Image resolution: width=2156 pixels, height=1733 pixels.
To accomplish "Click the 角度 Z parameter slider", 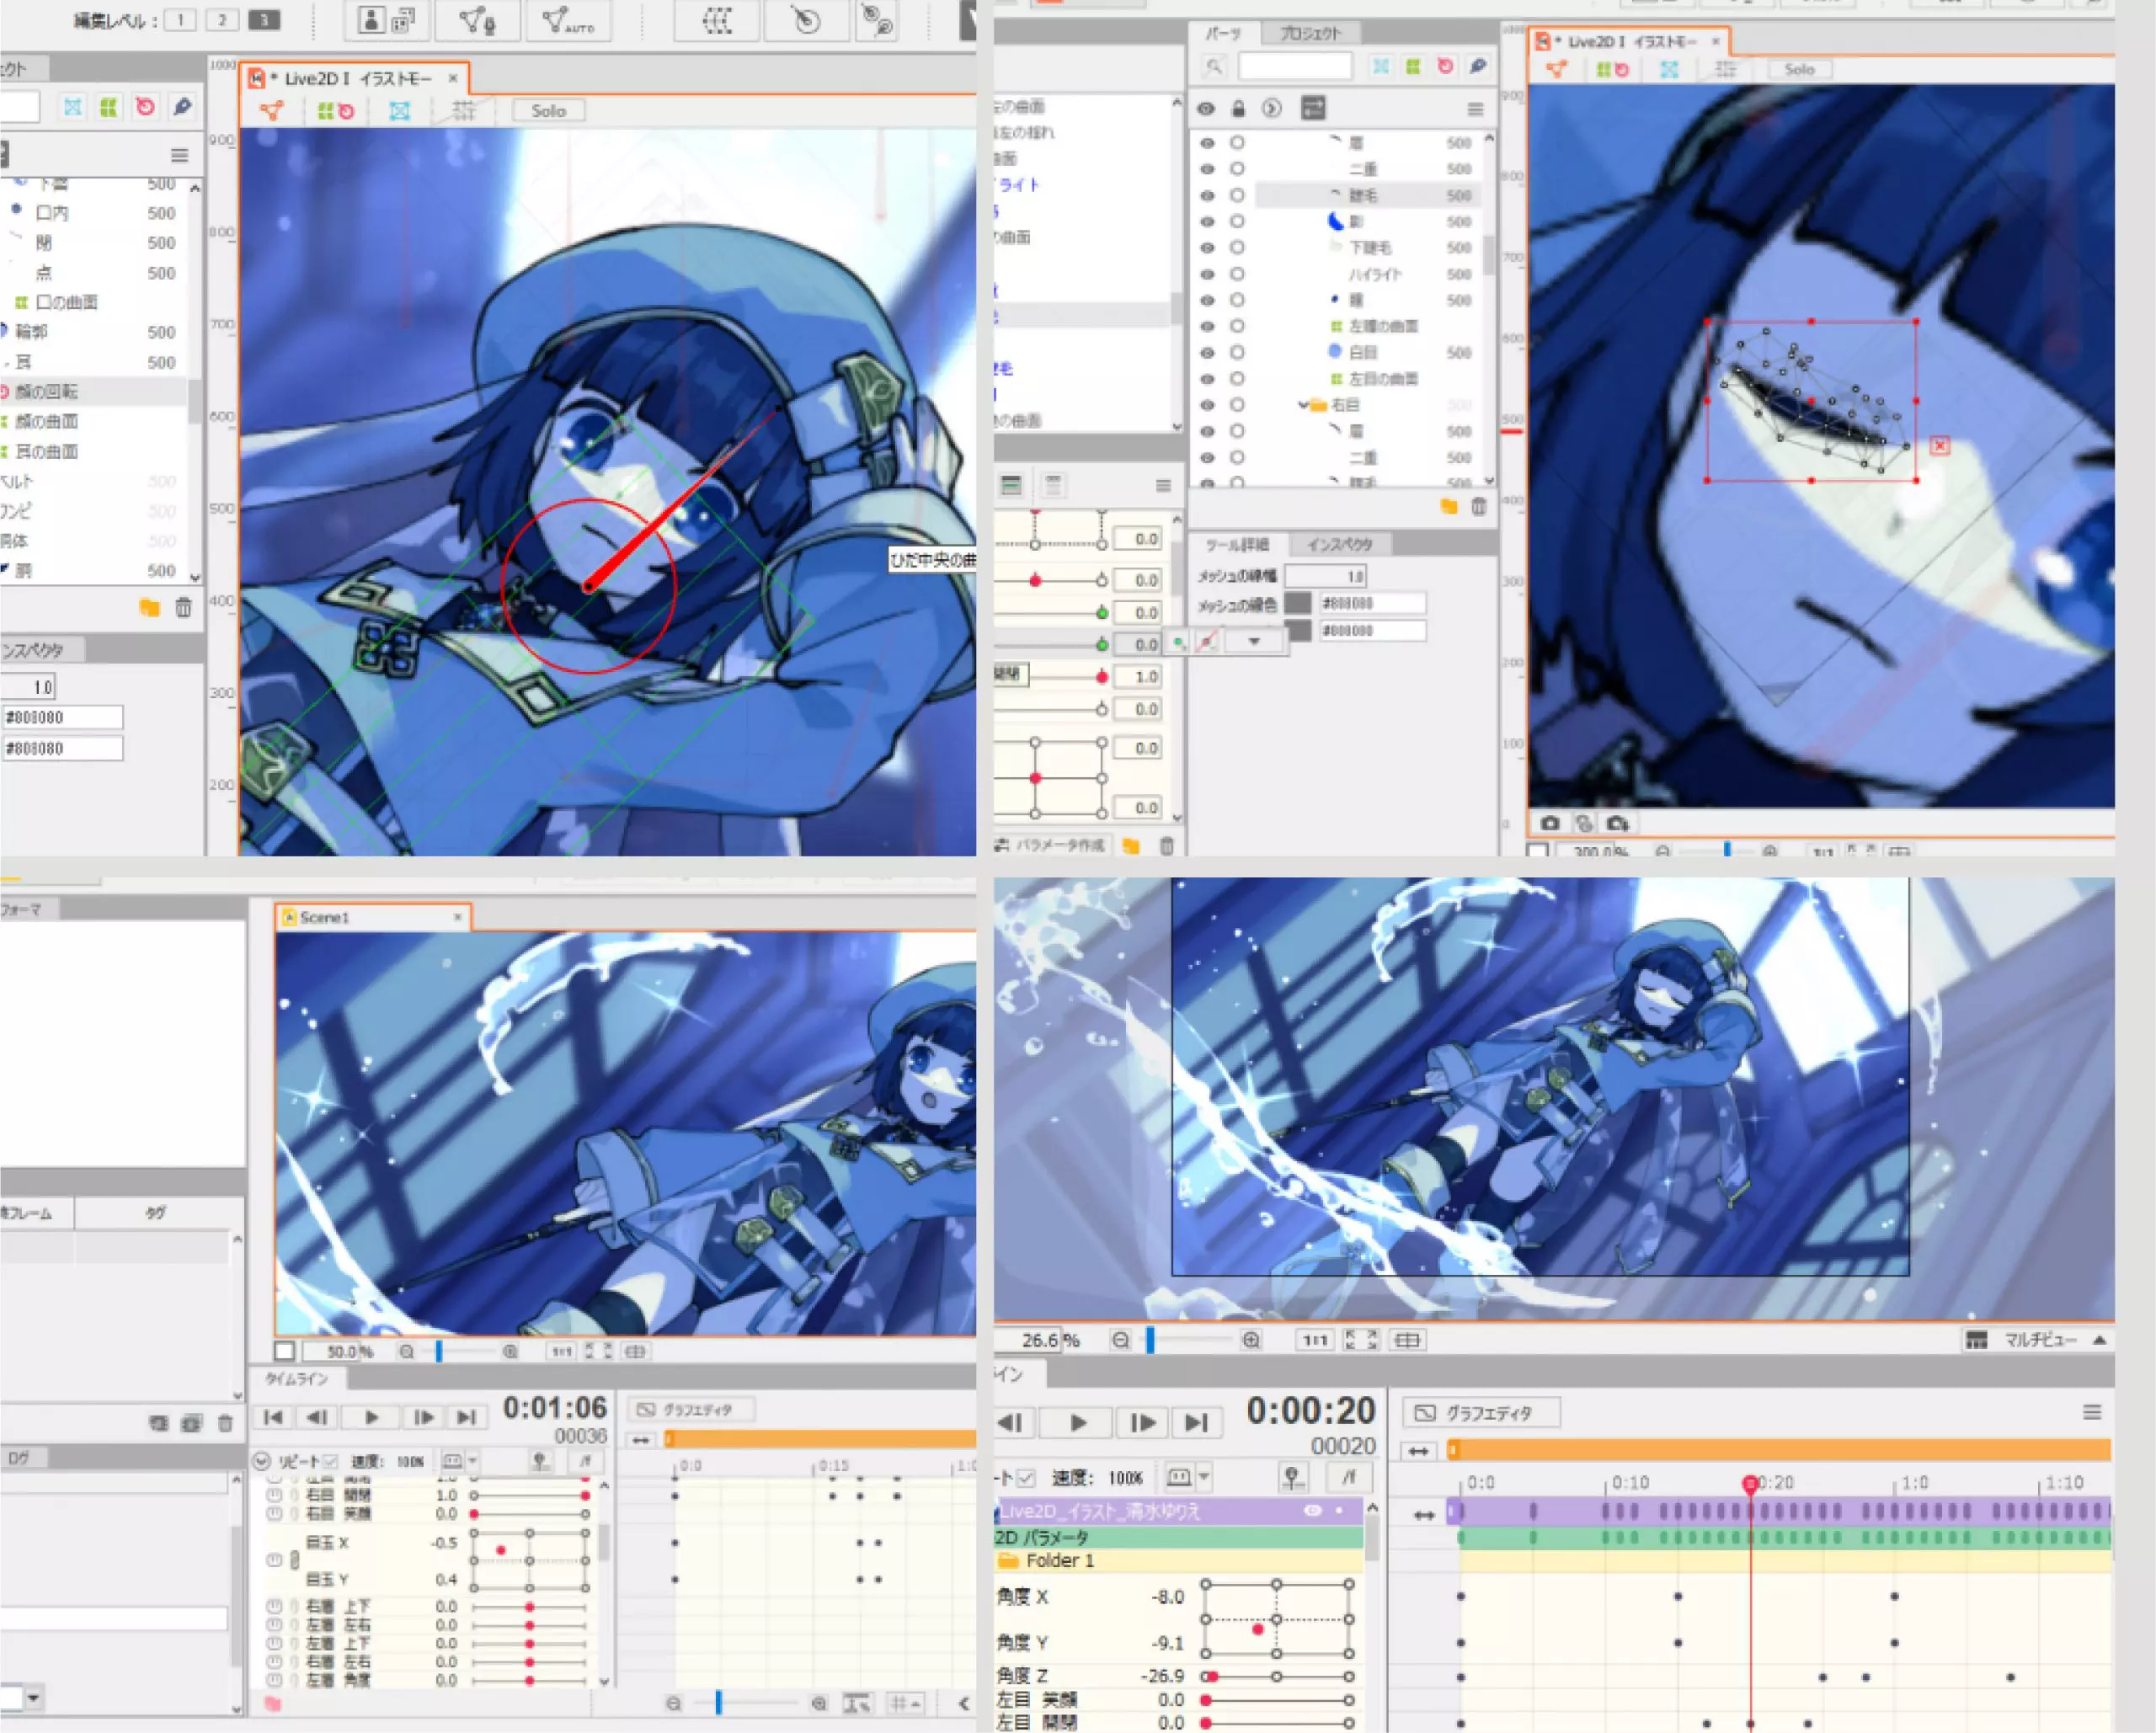I will coord(1277,1677).
